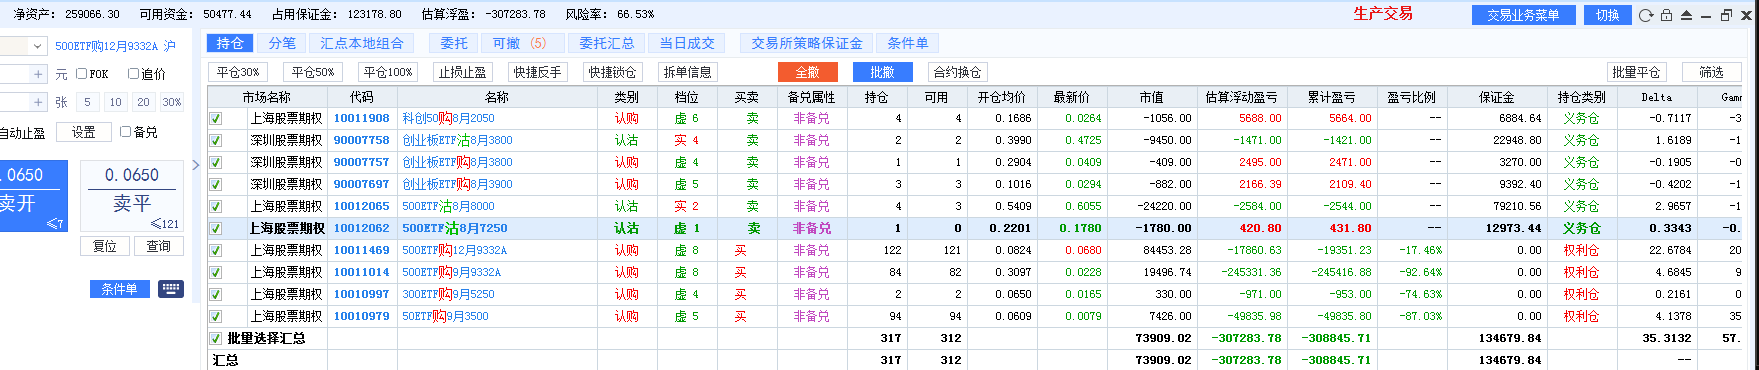Open the 汇点本地组合 tab
1759x370 pixels.
coord(362,43)
